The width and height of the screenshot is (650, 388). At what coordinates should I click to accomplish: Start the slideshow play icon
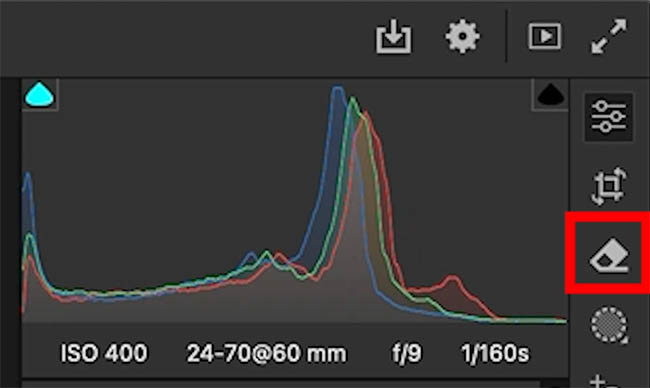pyautogui.click(x=545, y=36)
